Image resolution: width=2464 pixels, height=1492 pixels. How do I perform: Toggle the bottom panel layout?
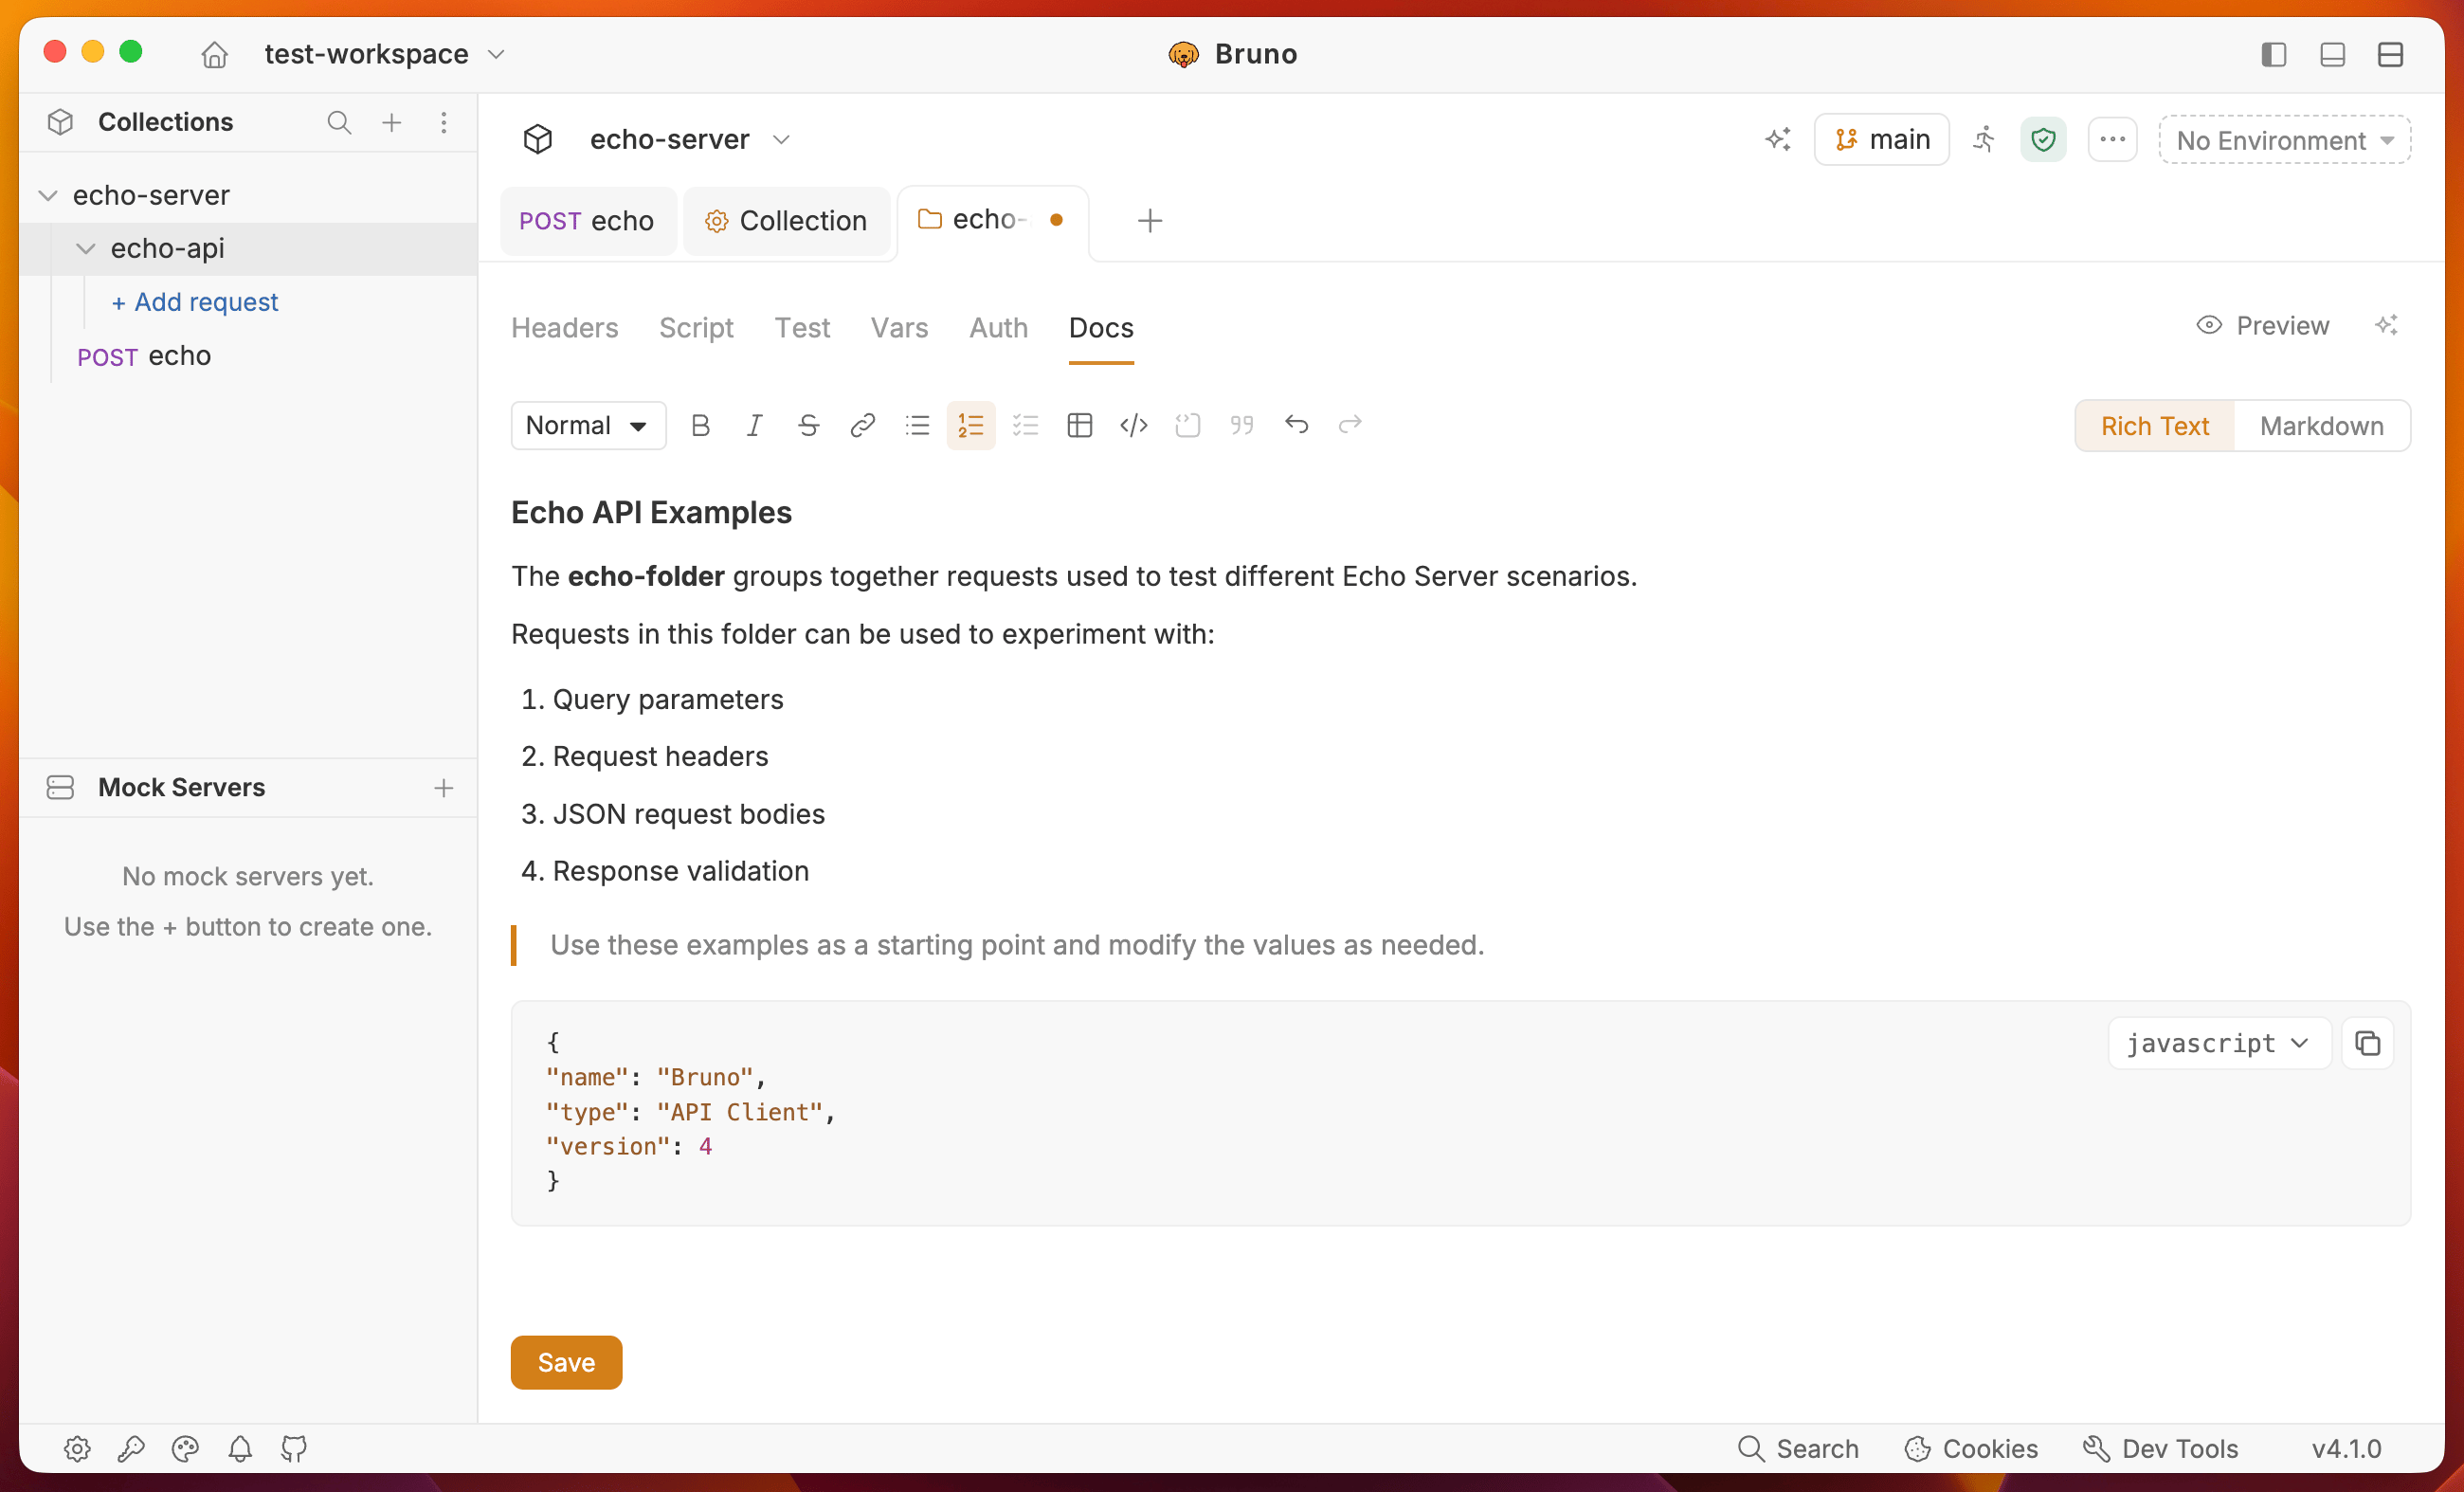point(2332,54)
